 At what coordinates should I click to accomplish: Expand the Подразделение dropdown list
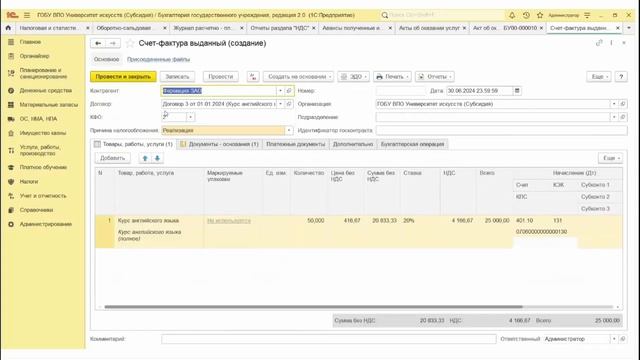(x=614, y=117)
